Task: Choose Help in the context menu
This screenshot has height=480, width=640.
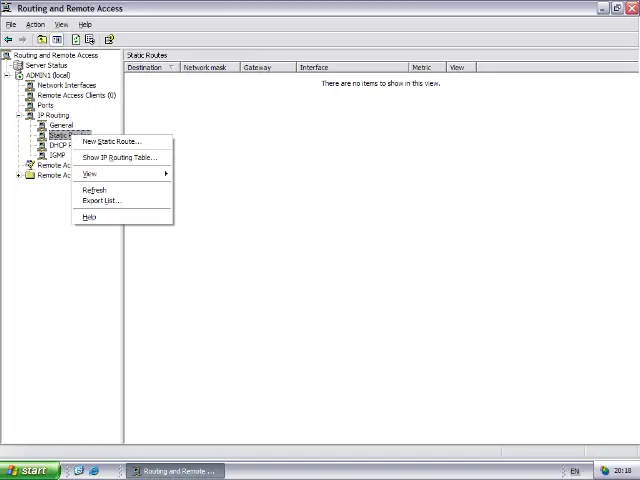Action: pos(122,217)
